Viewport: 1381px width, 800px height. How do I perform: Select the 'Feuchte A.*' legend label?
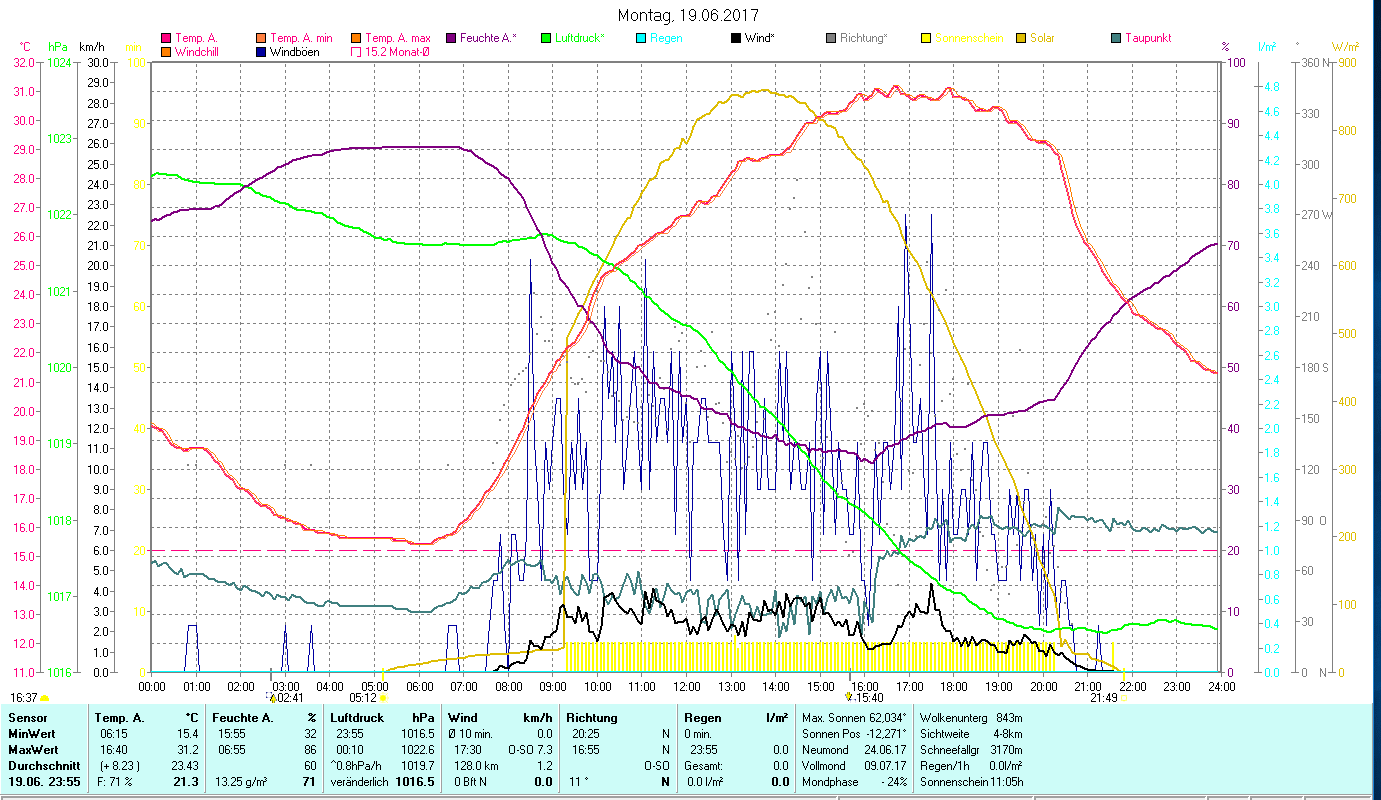[488, 38]
